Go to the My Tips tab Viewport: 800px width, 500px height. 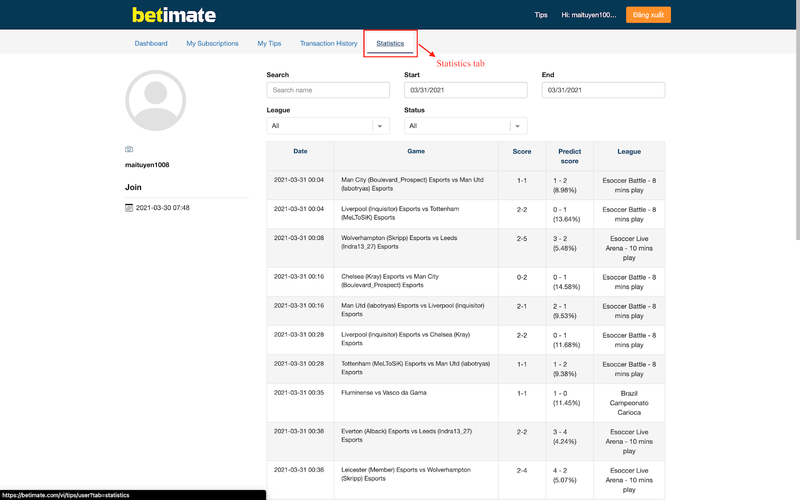(x=269, y=44)
